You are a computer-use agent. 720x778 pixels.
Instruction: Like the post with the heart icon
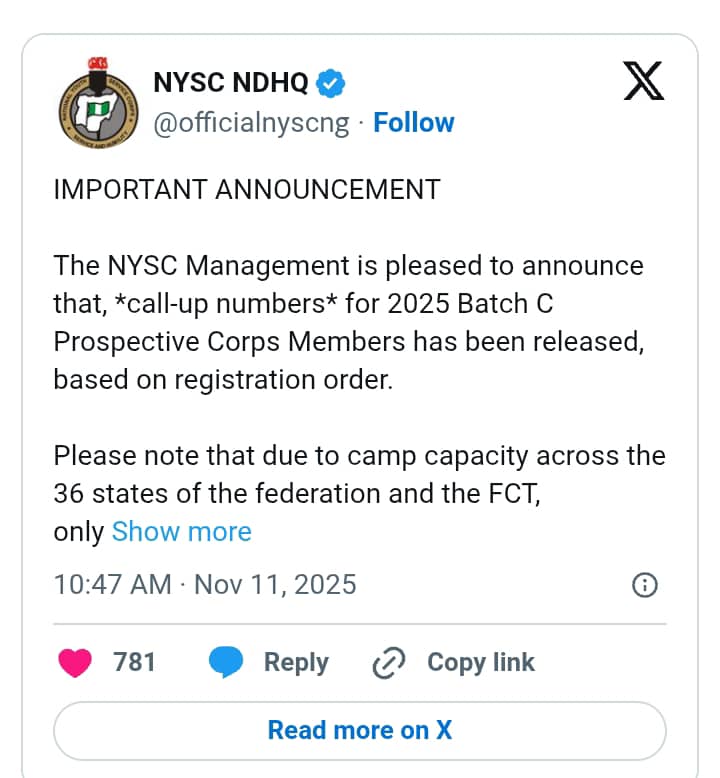coord(76,662)
